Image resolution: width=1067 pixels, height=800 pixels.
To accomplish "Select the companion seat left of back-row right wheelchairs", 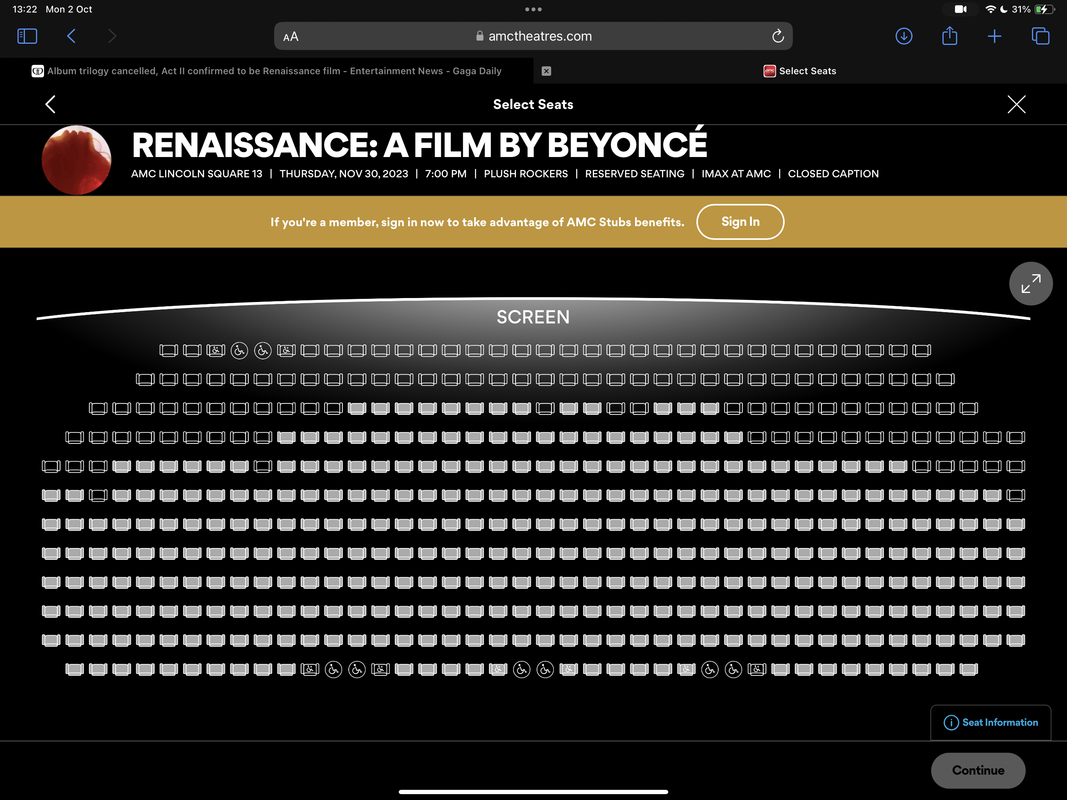I will click(687, 669).
